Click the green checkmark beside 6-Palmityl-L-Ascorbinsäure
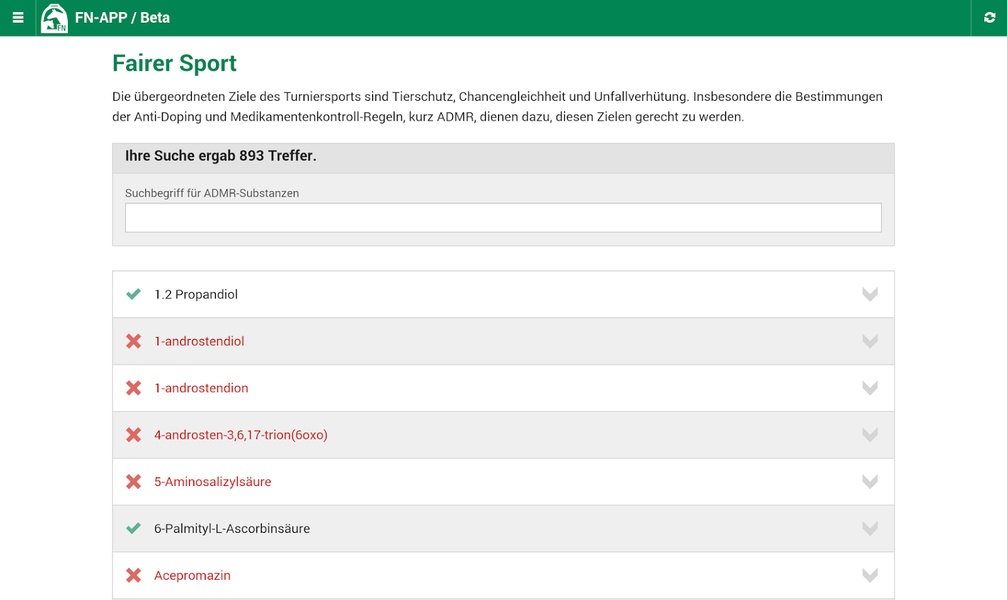Image resolution: width=1007 pixels, height=600 pixels. (134, 529)
